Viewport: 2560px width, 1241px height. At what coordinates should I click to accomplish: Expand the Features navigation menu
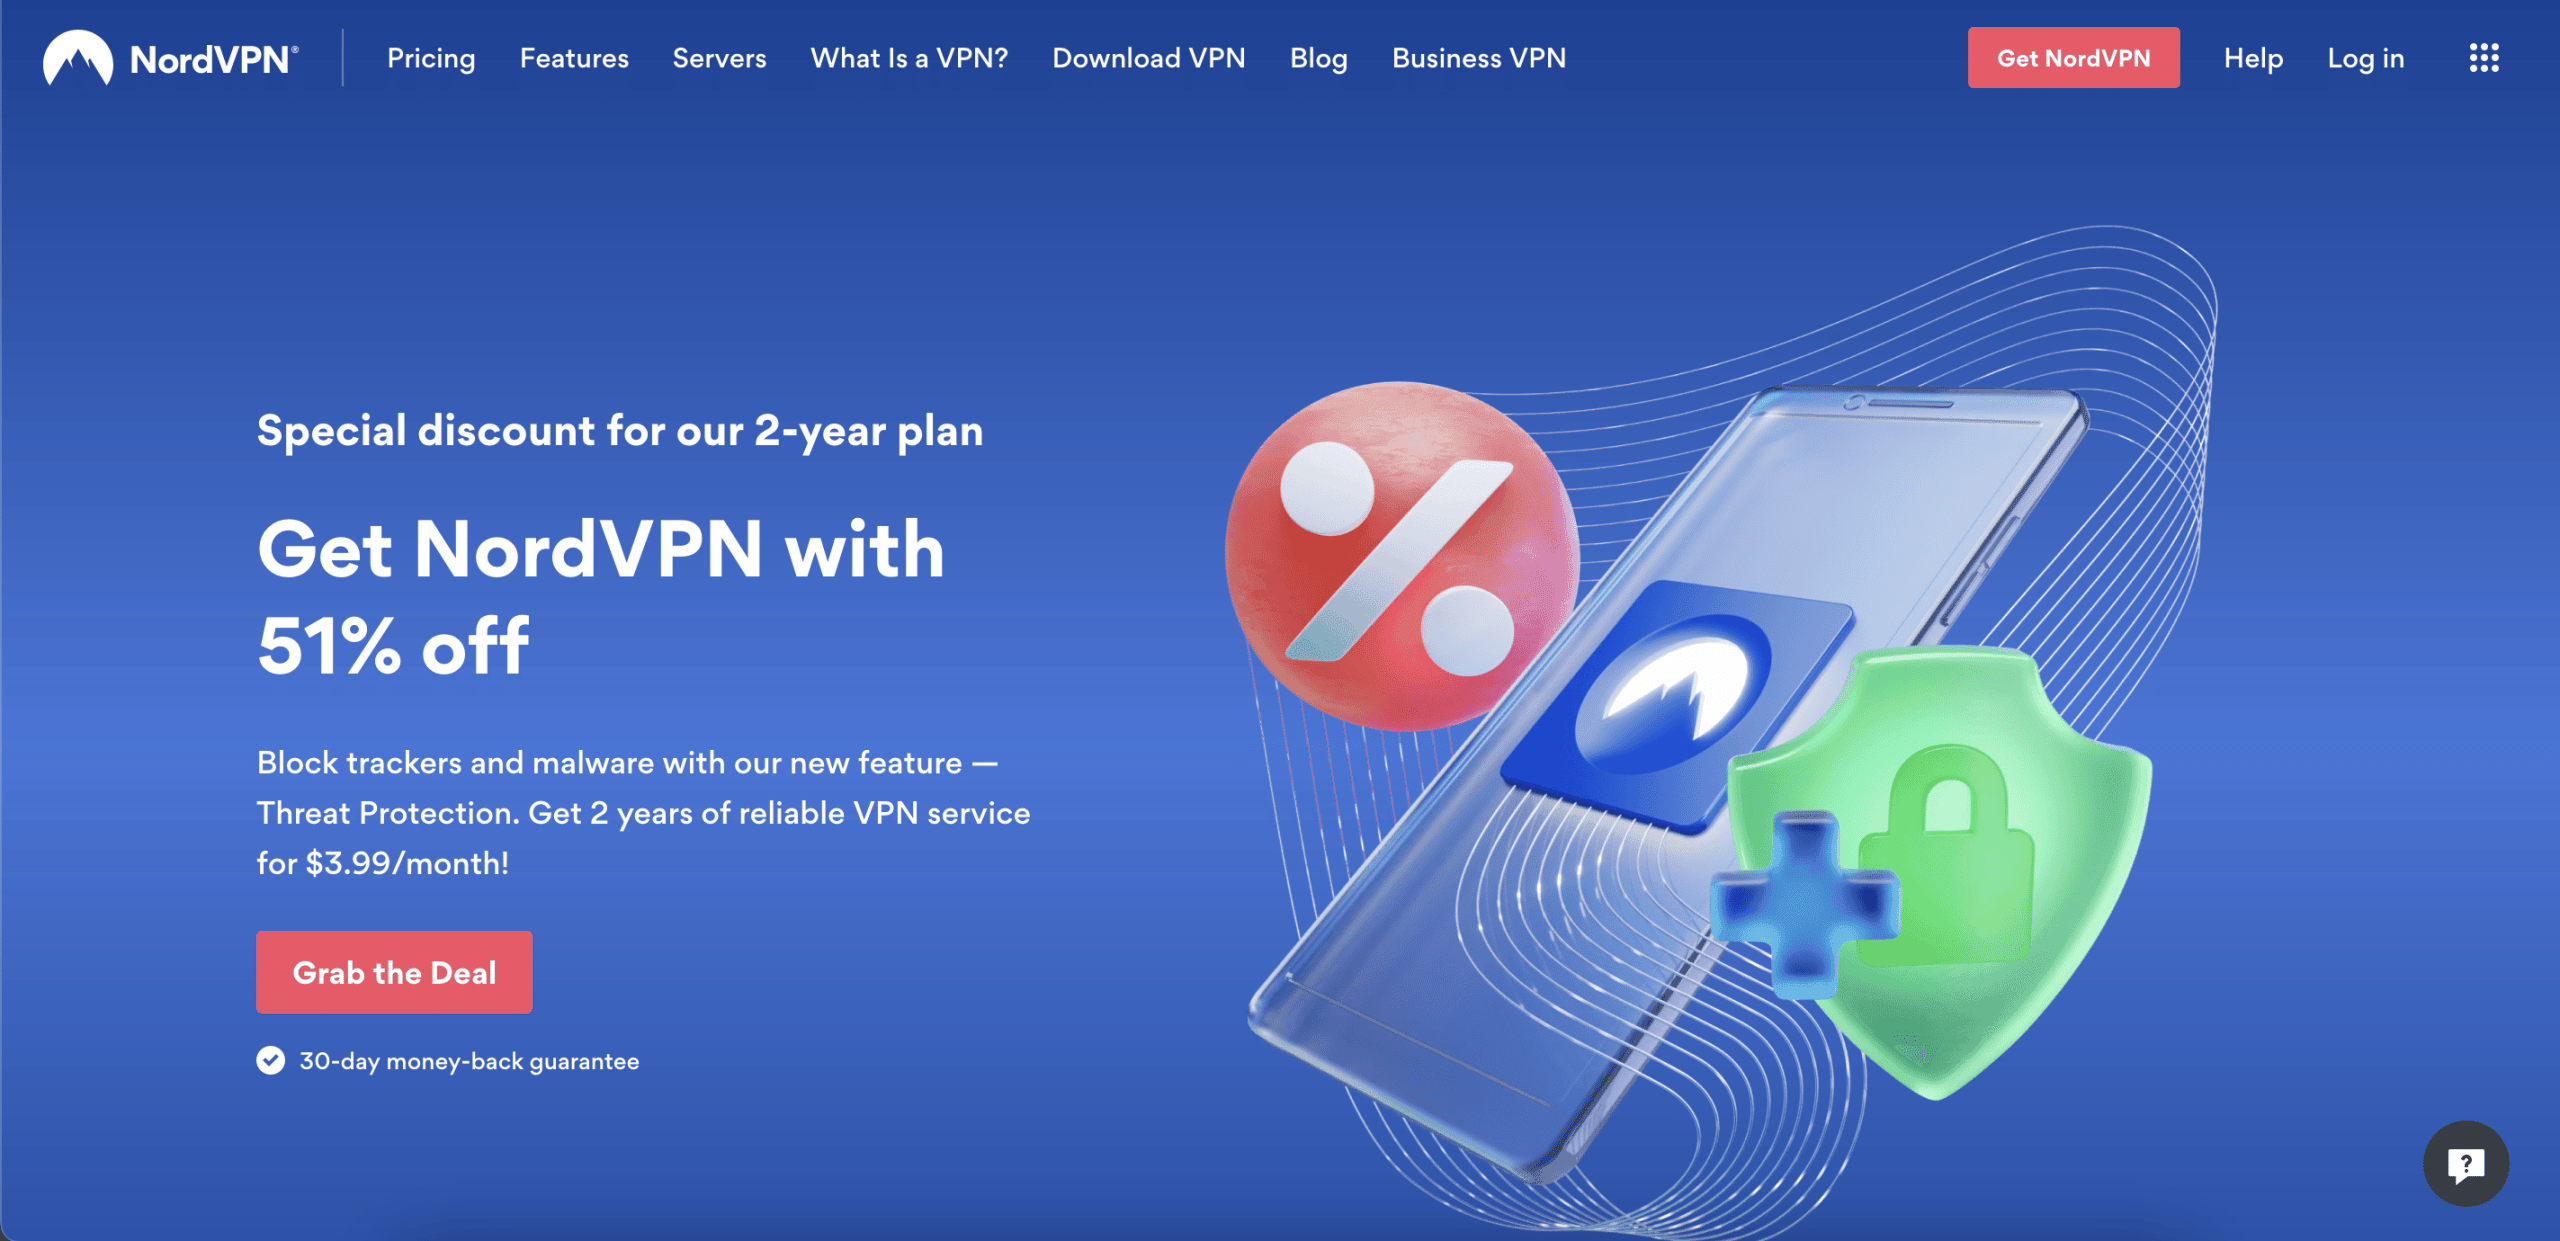[573, 57]
